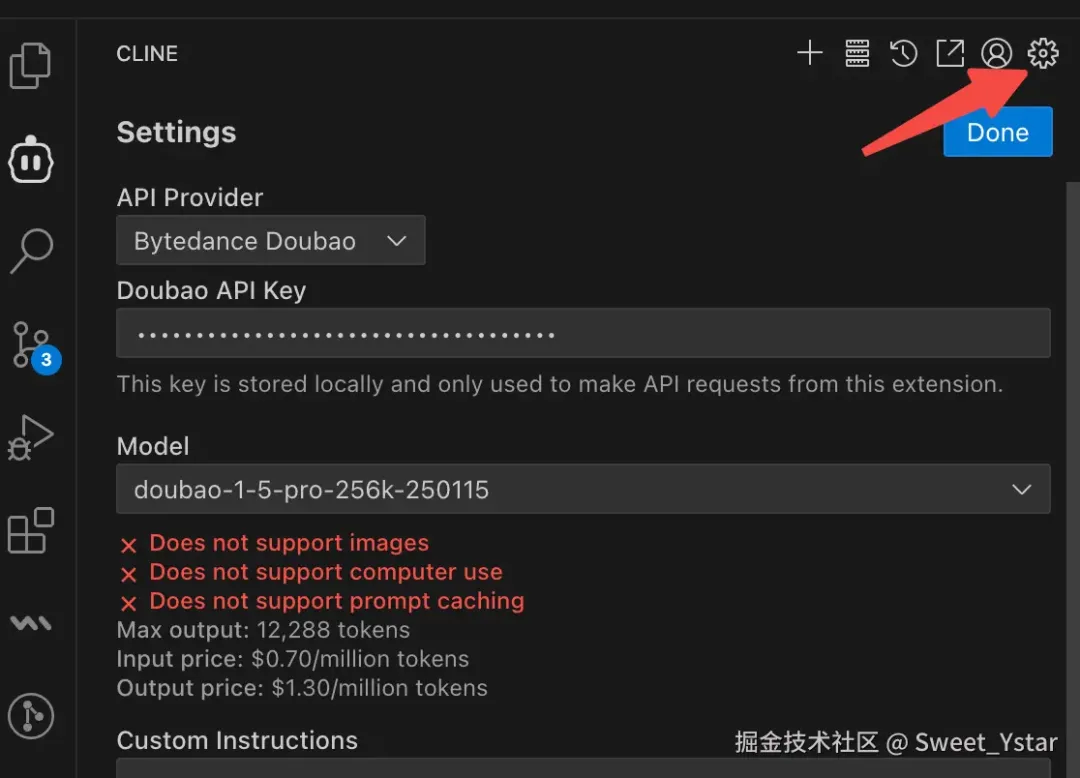Open the Extensions icon
Image resolution: width=1080 pixels, height=778 pixels.
point(31,530)
